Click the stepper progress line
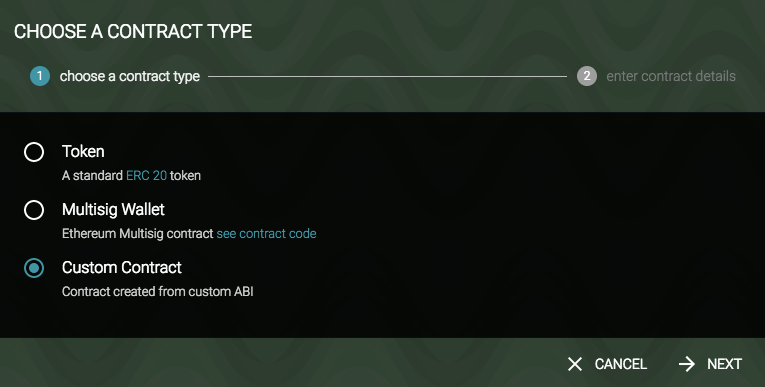 [x=387, y=76]
